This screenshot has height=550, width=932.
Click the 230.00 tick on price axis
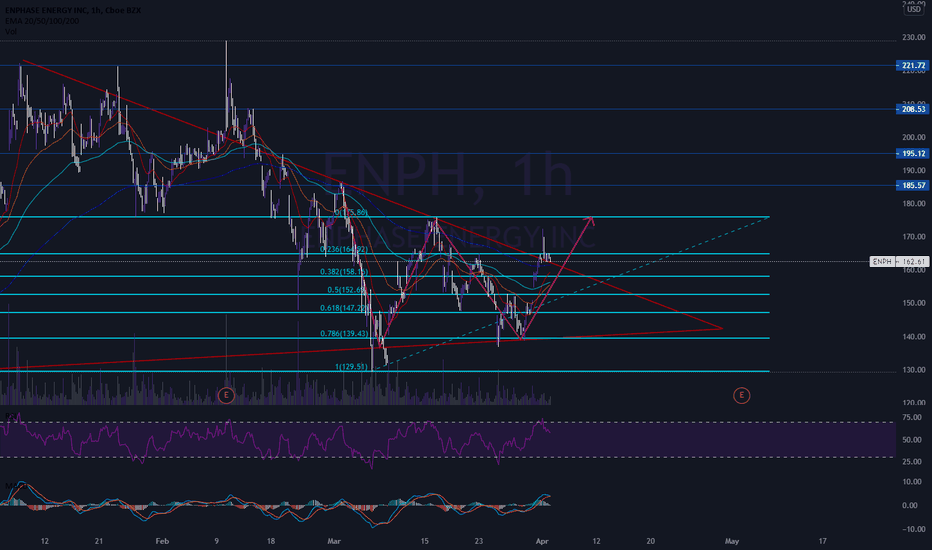coord(914,37)
